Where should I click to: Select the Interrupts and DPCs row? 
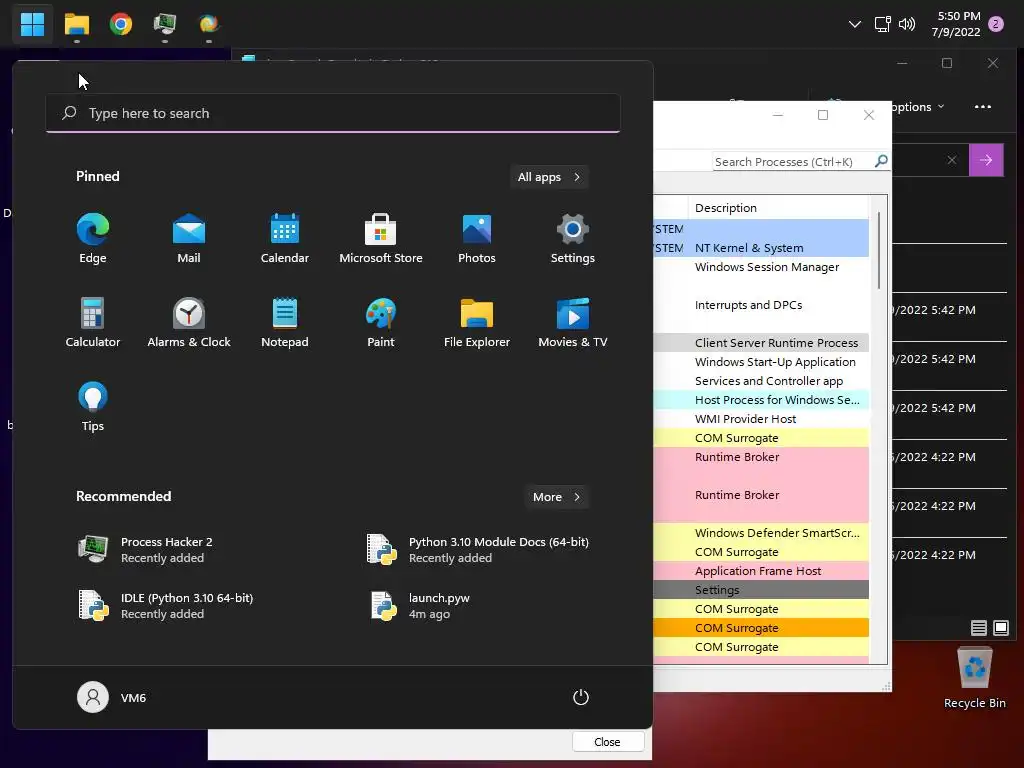coord(761,305)
